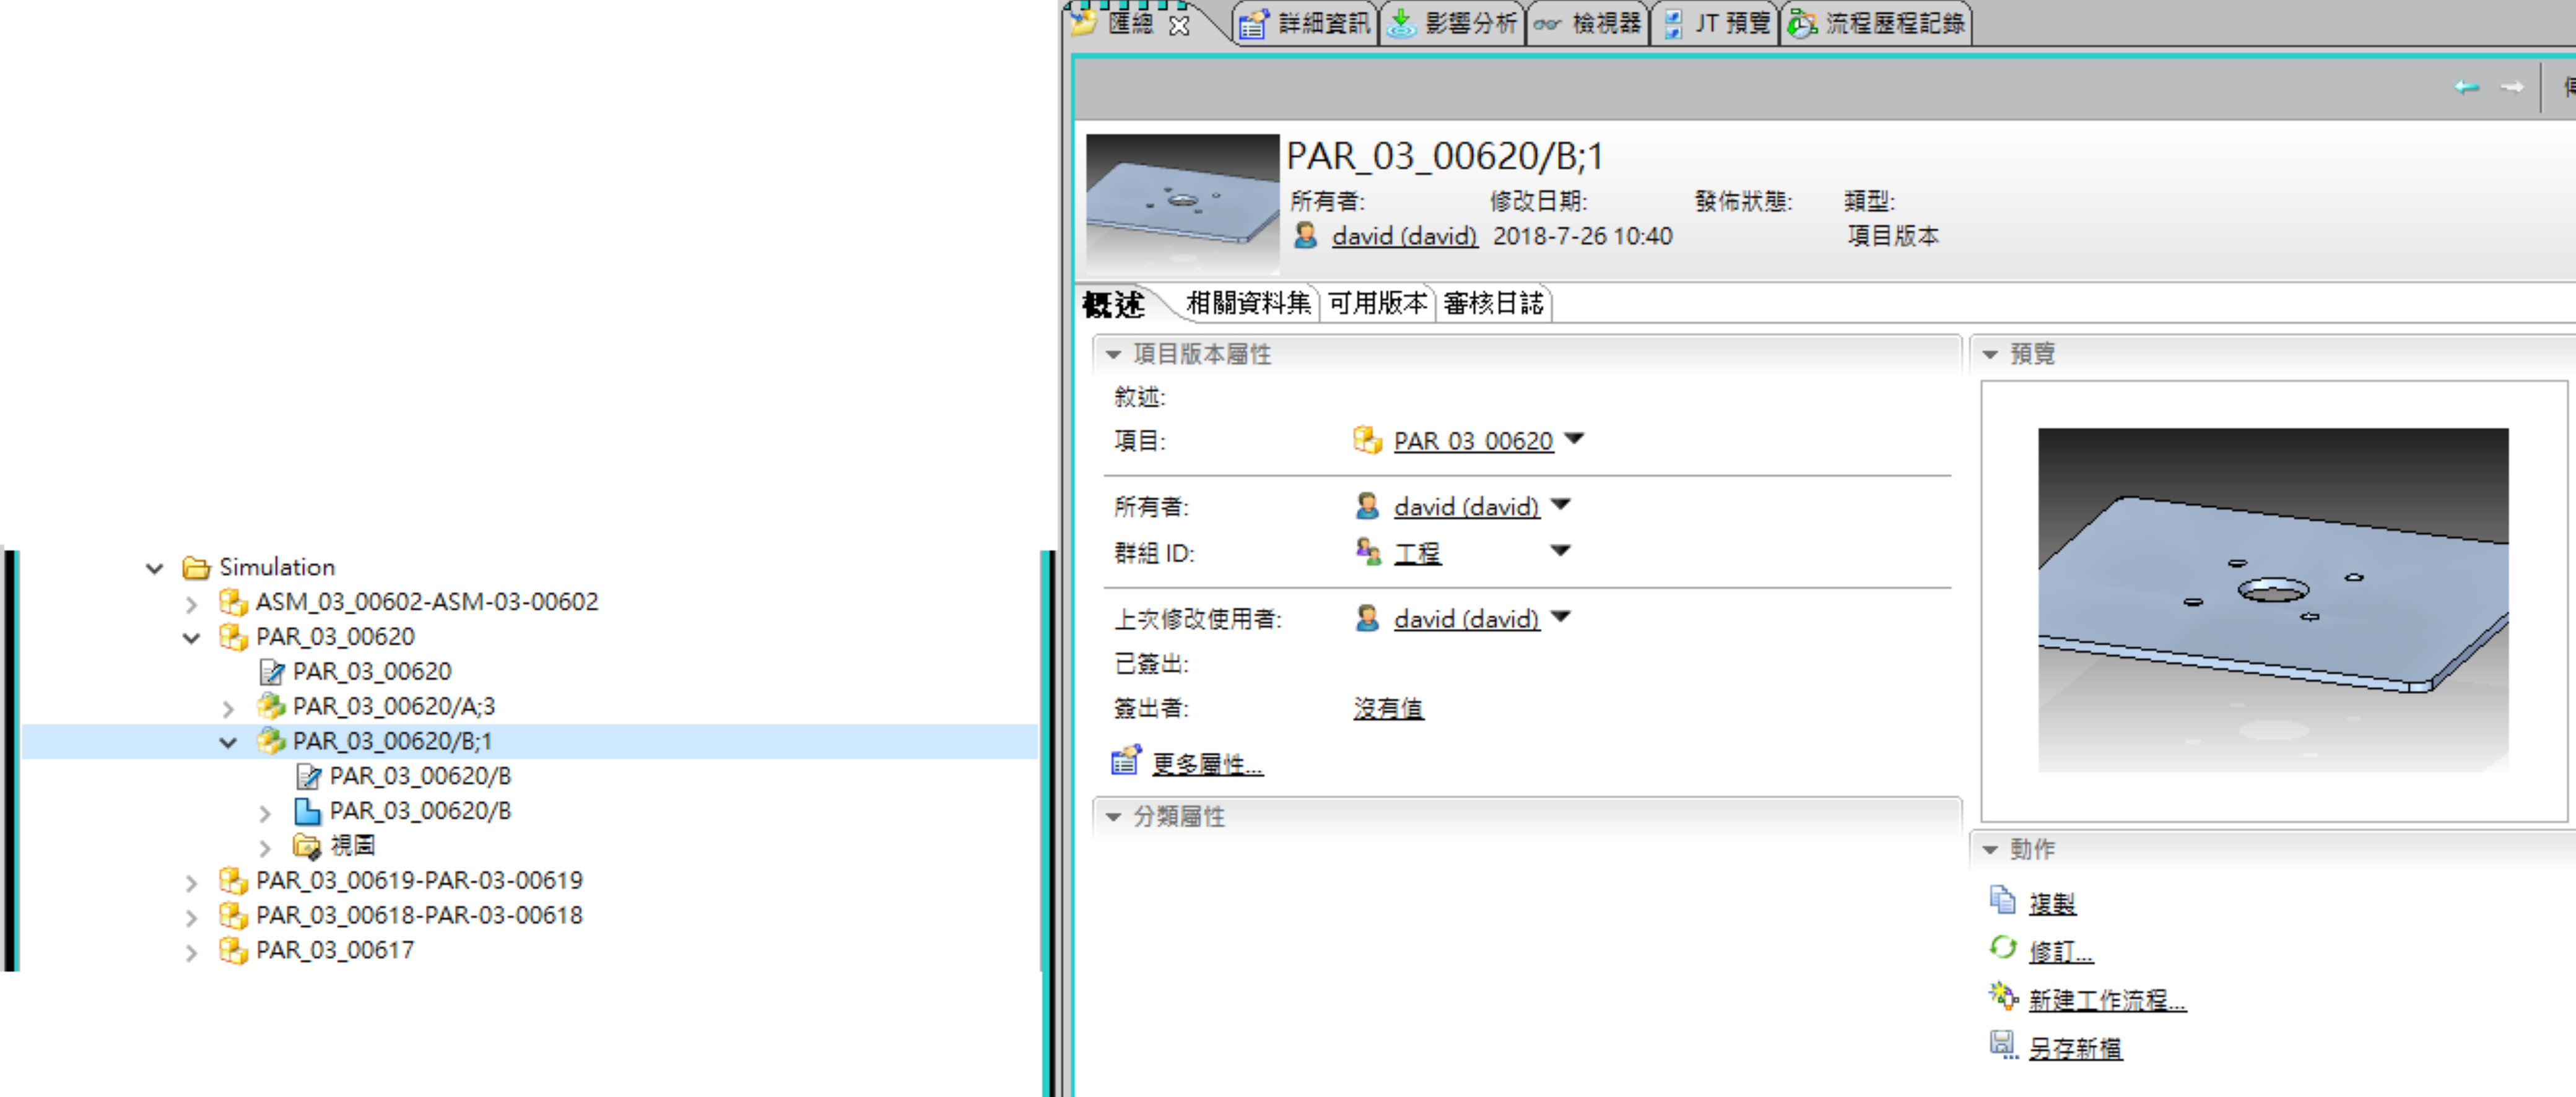Viewport: 2576px width, 1097px height.
Task: Expand the 視圖 folder node
Action: [x=265, y=847]
